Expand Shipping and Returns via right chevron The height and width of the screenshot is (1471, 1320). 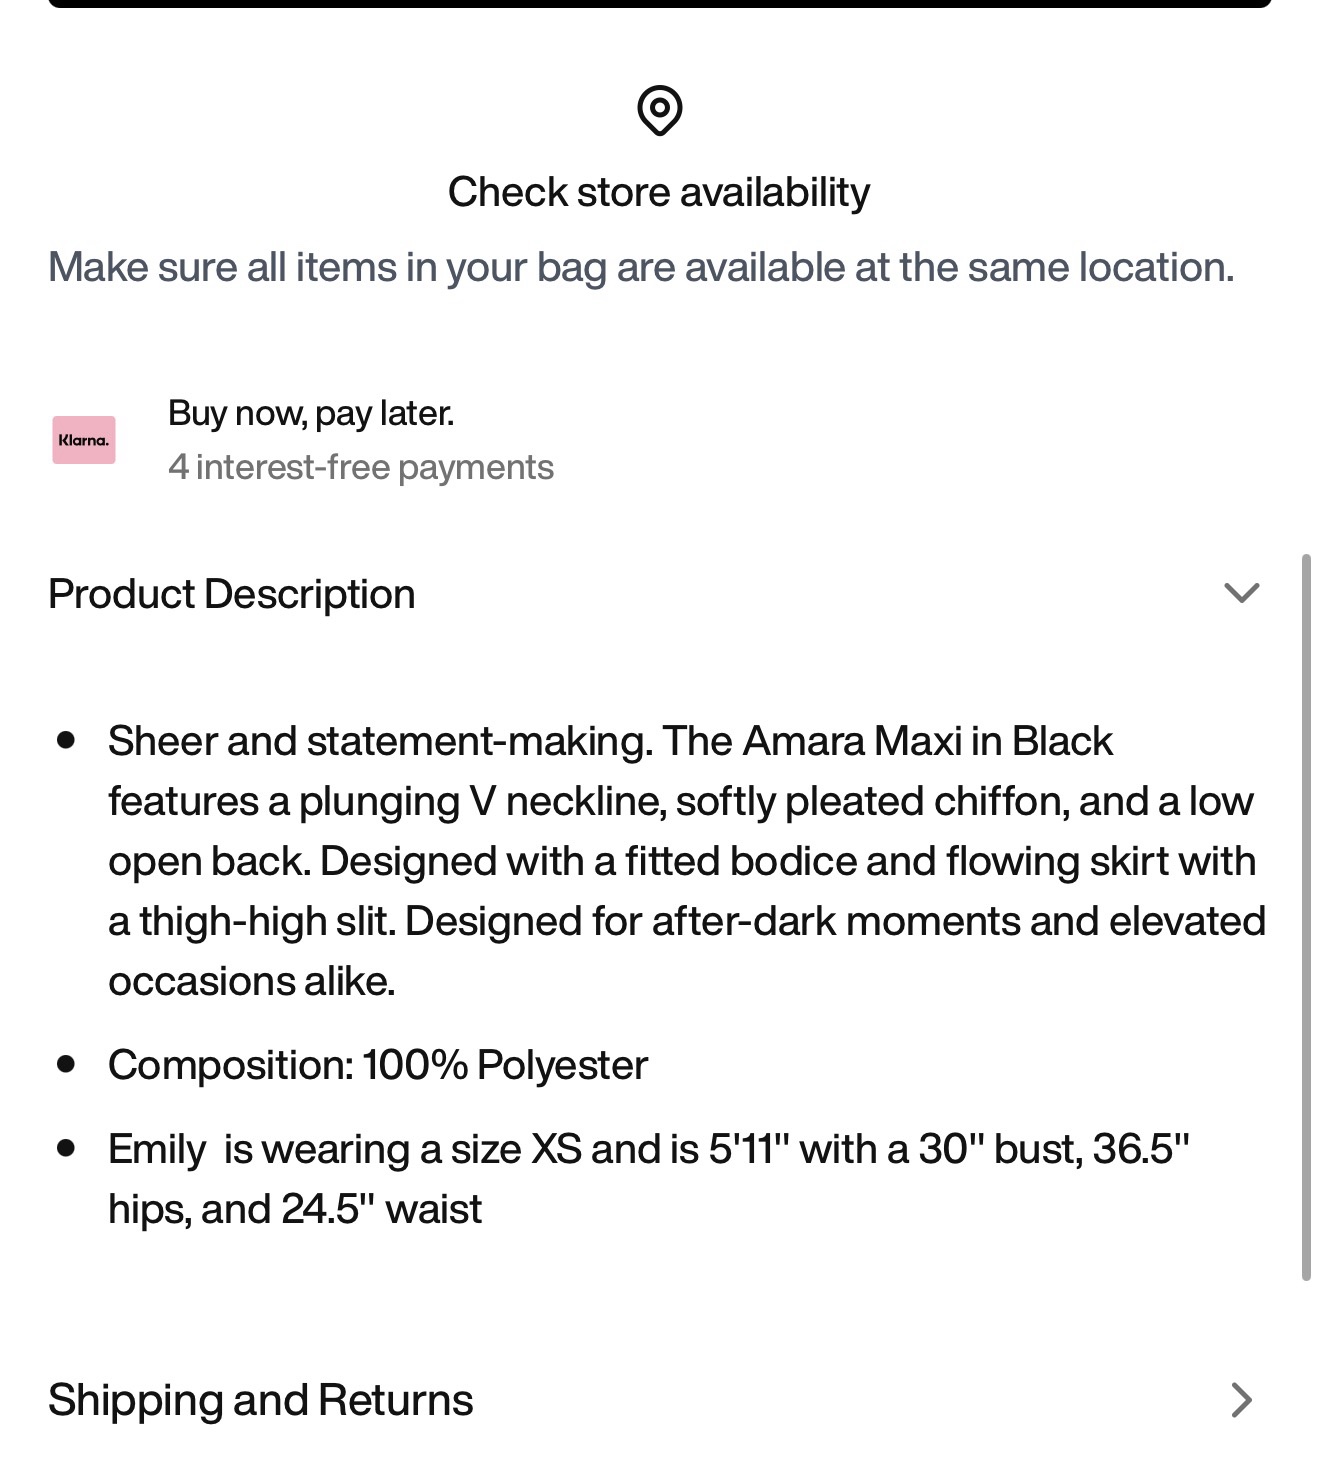[1241, 1400]
